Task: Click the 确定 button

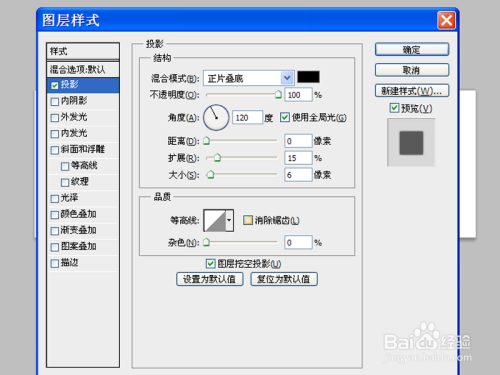Action: [412, 50]
